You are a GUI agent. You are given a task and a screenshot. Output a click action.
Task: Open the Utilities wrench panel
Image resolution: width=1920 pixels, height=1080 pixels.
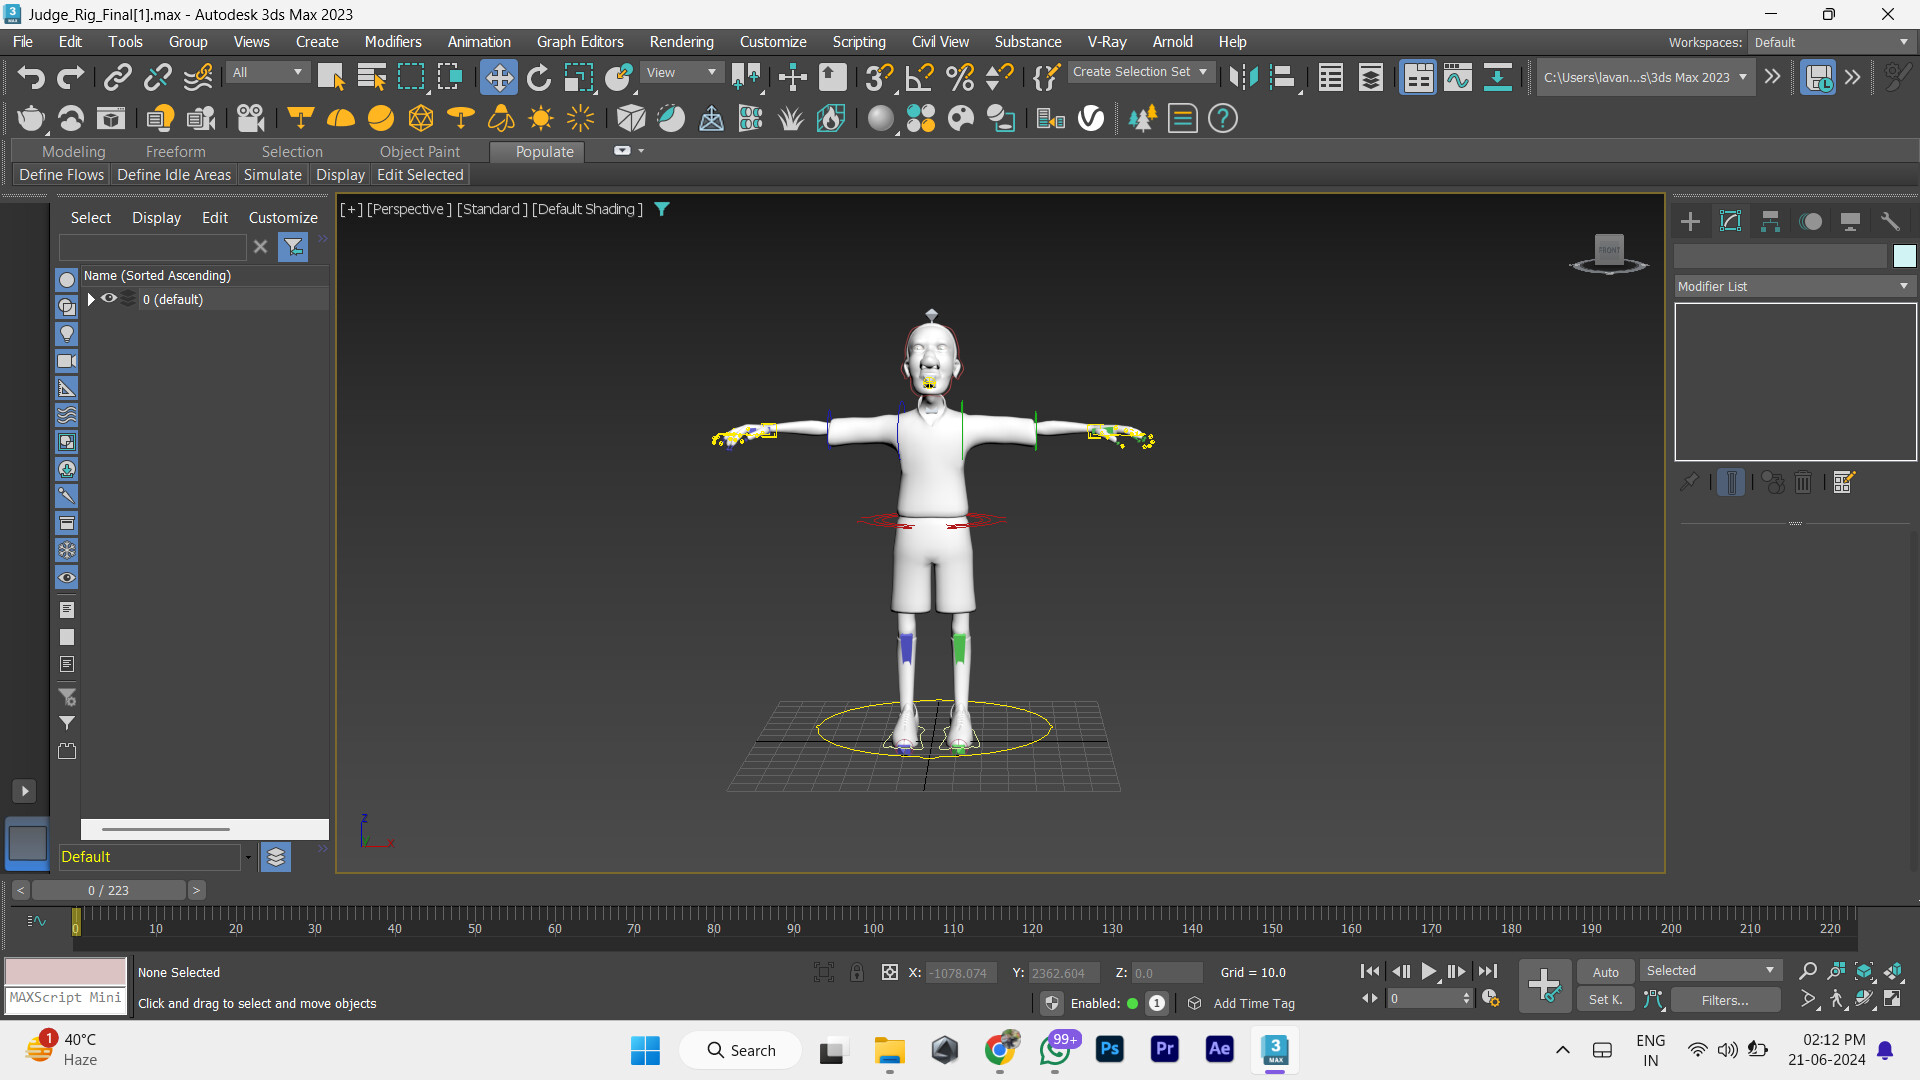[x=1889, y=221]
